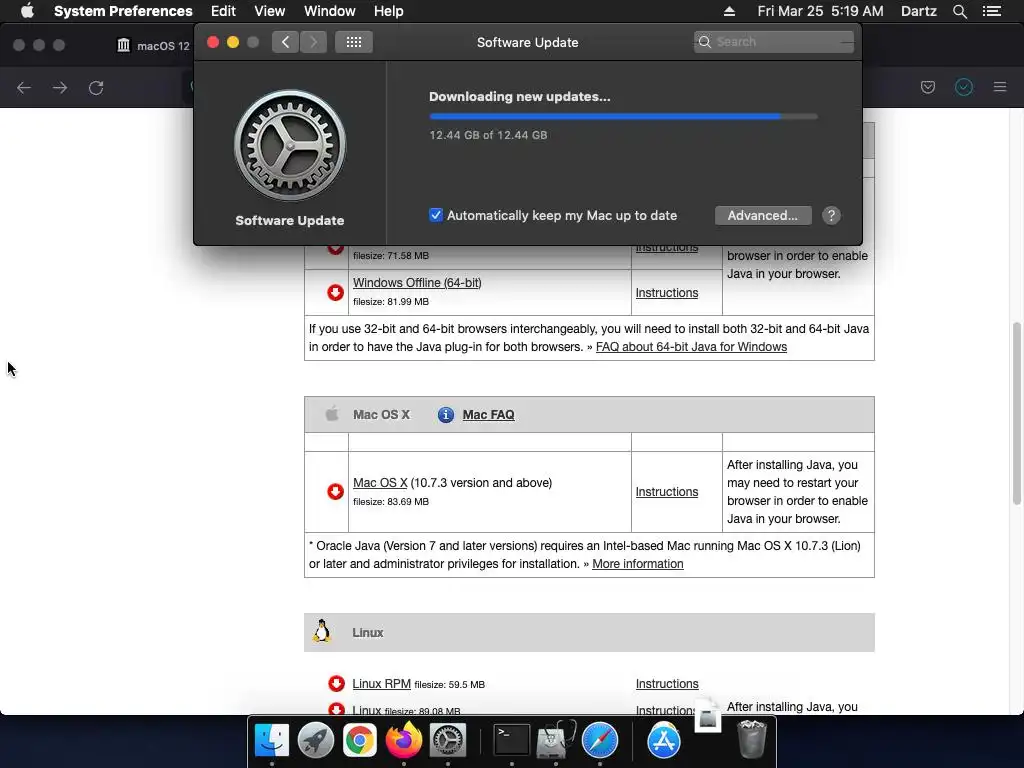1024x768 pixels.
Task: Open Safari from the Dock
Action: click(x=600, y=740)
